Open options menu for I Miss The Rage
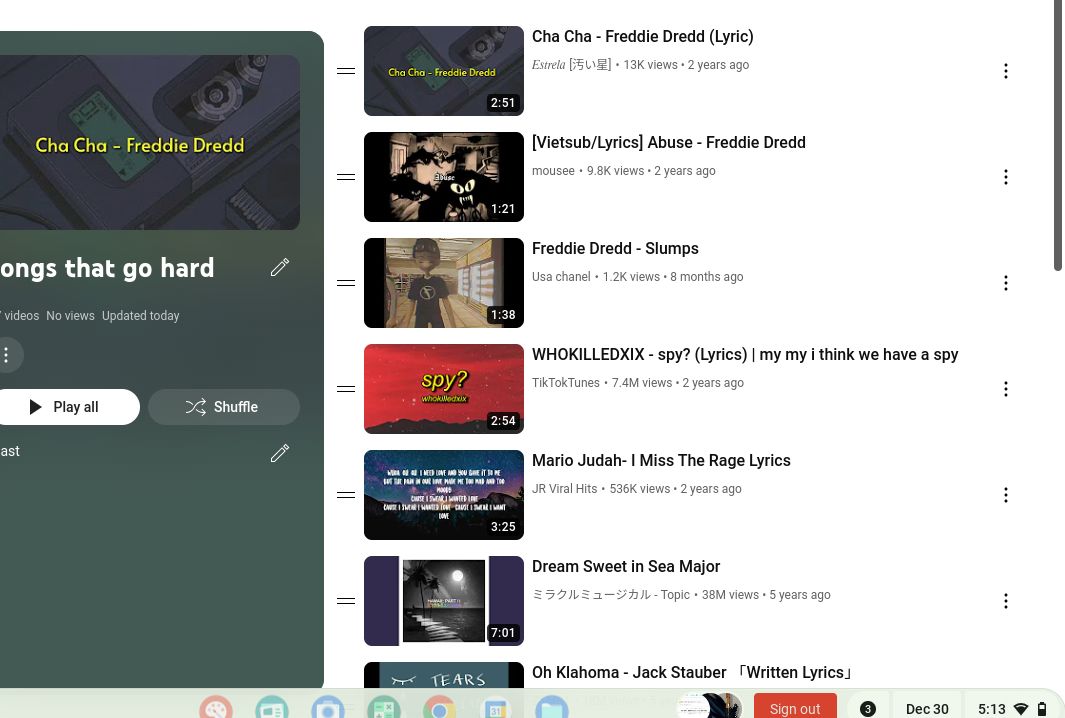1065x718 pixels. pyautogui.click(x=1005, y=495)
